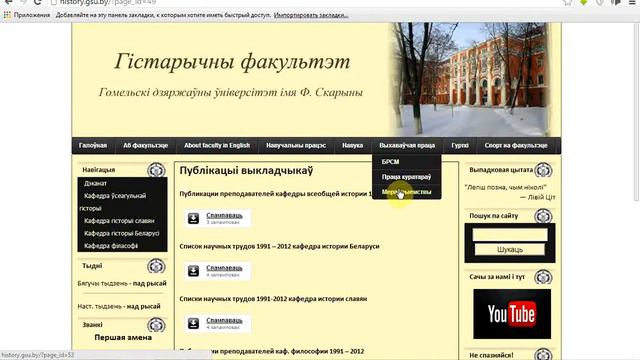640x360 pixels.
Task: Open the Приложения apps shortcut
Action: pos(27,15)
